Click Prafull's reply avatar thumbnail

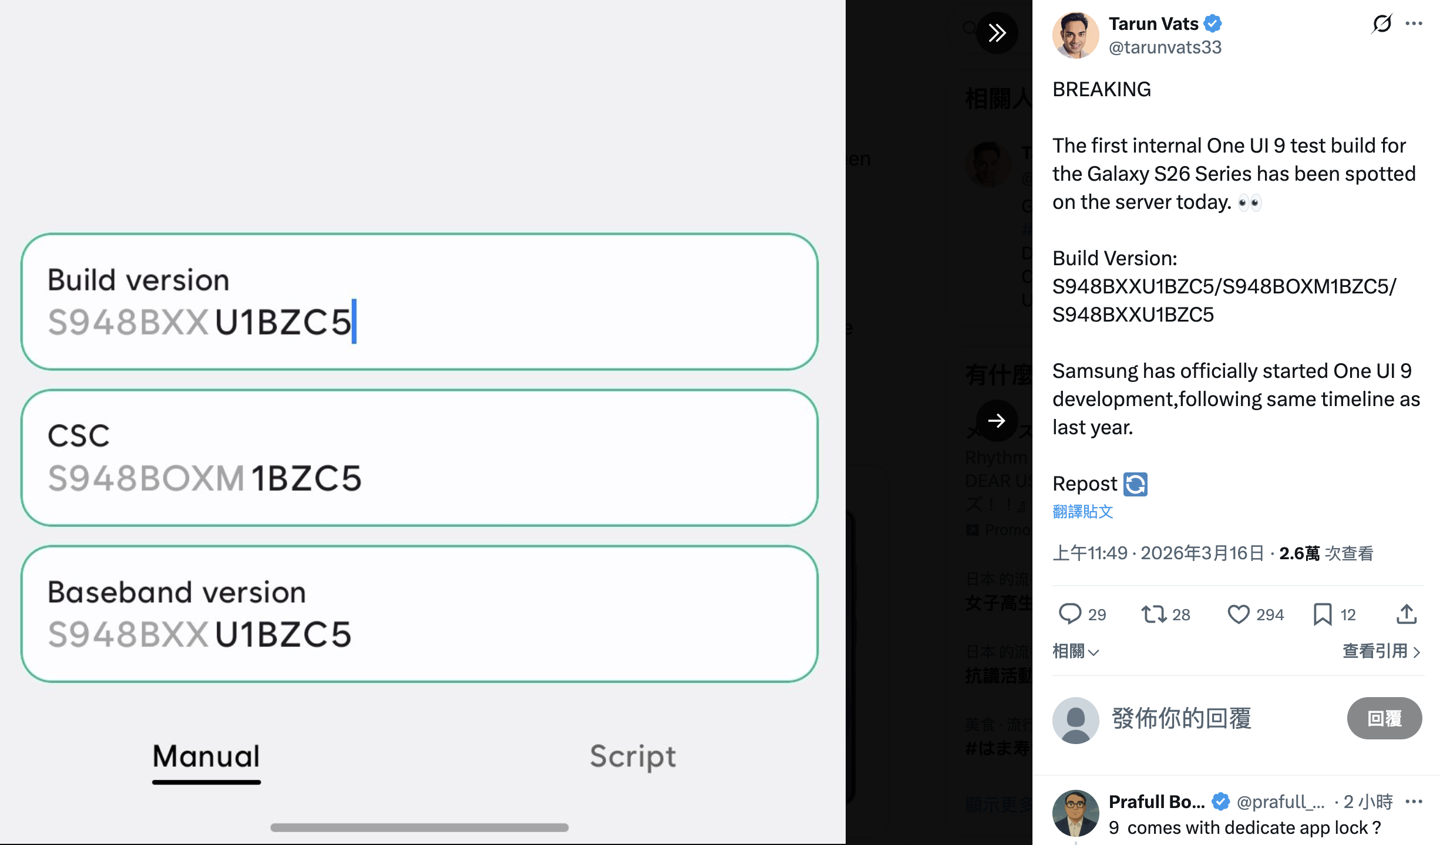[1075, 812]
